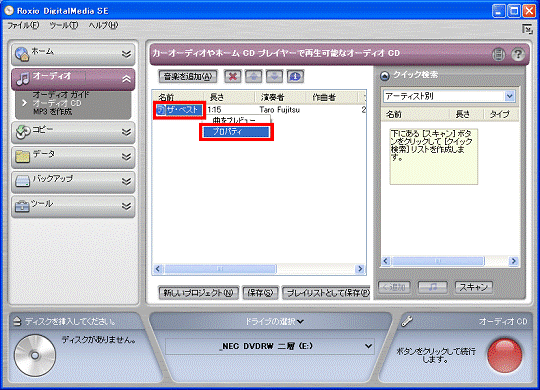This screenshot has width=540, height=390.
Task: Click the track list horizontal scrollbar thumb
Action: [220, 268]
